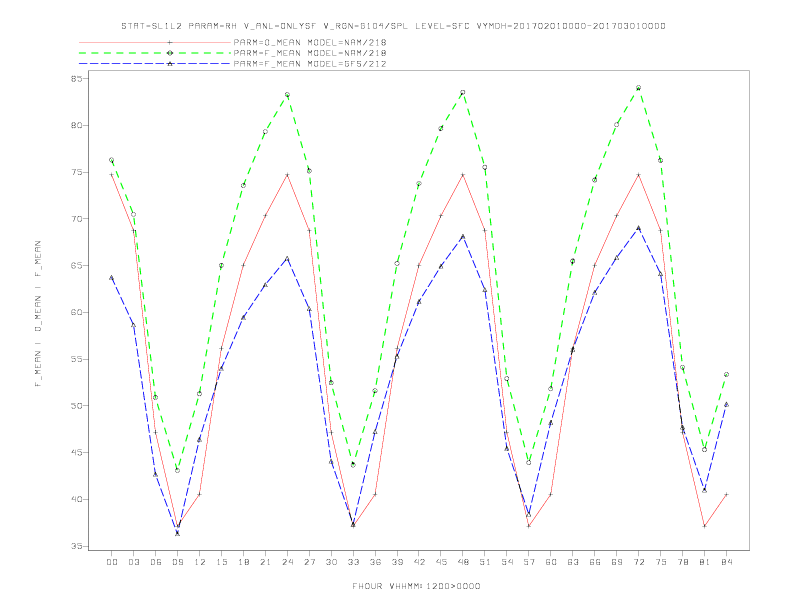Click x-axis tick label 42

(419, 562)
